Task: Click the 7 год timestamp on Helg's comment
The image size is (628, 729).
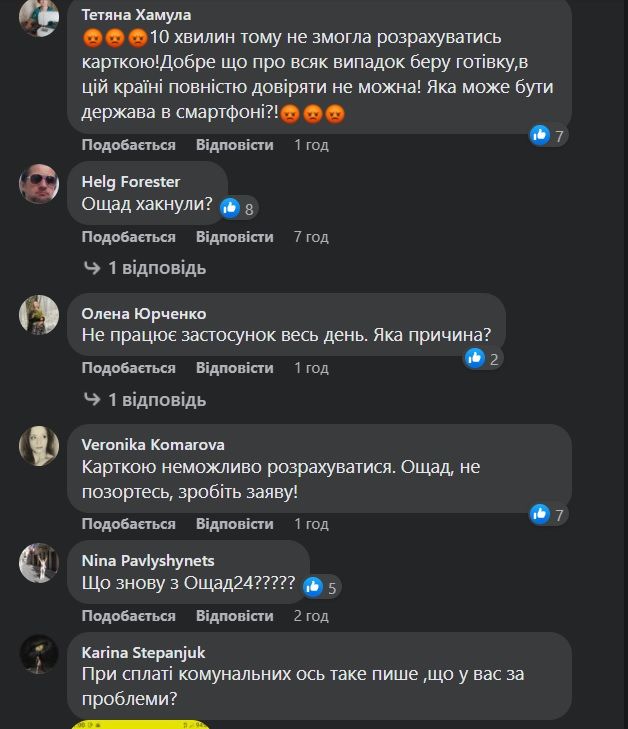Action: point(311,237)
